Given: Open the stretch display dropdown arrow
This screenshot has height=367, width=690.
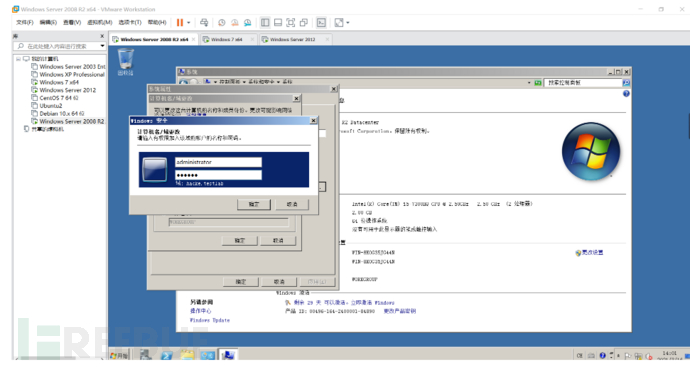Looking at the screenshot, I should point(348,22).
